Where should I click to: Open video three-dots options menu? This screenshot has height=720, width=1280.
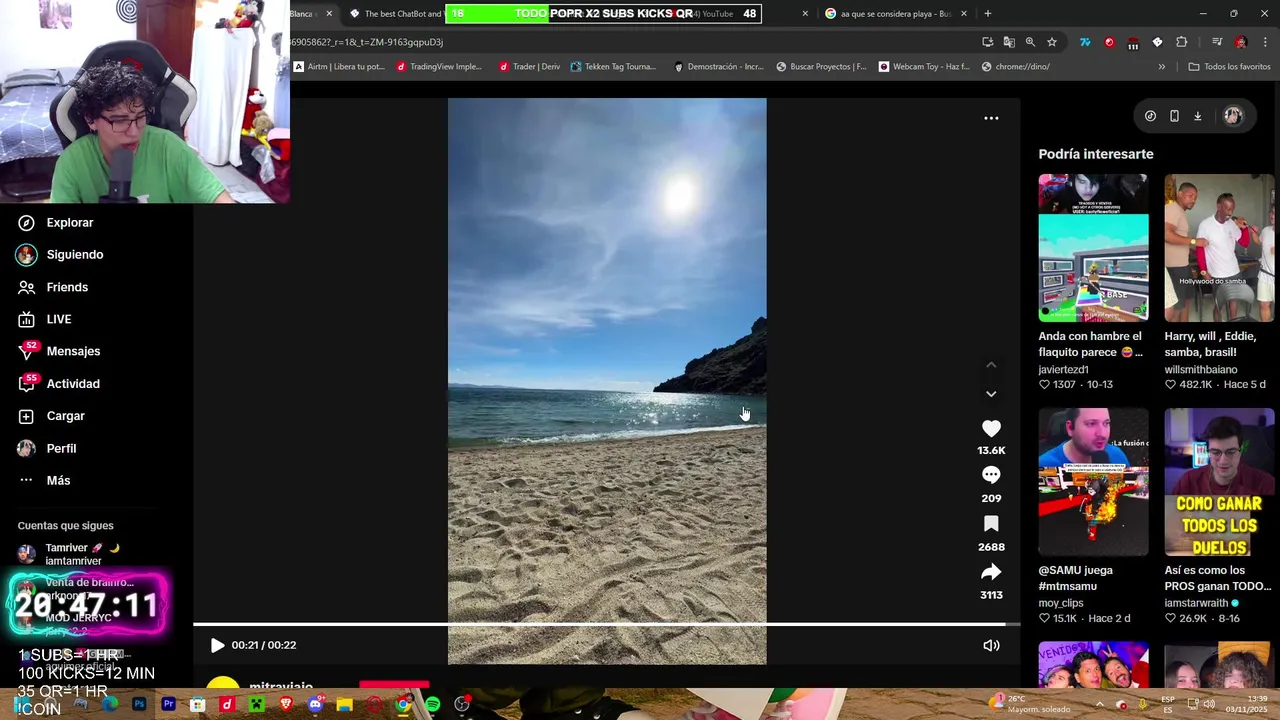991,118
